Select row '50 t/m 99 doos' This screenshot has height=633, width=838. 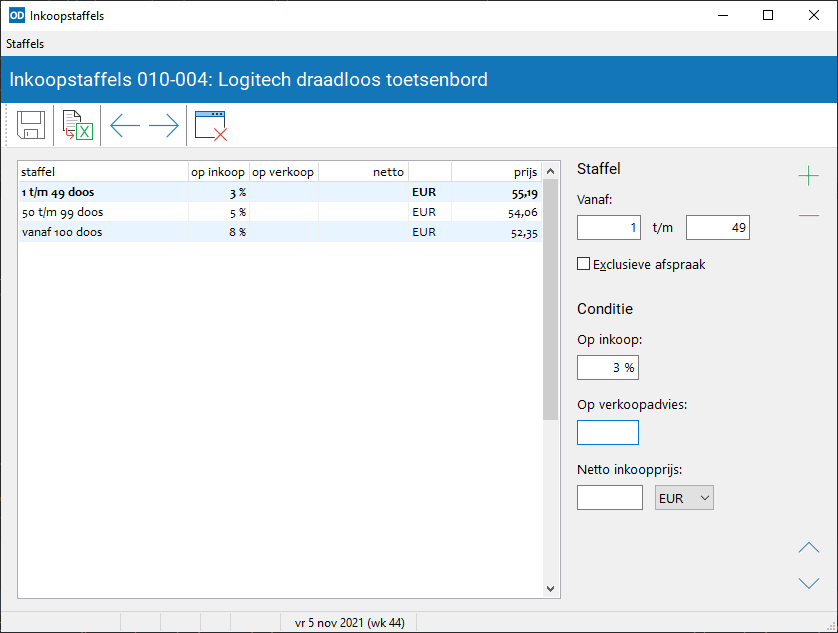pos(280,212)
